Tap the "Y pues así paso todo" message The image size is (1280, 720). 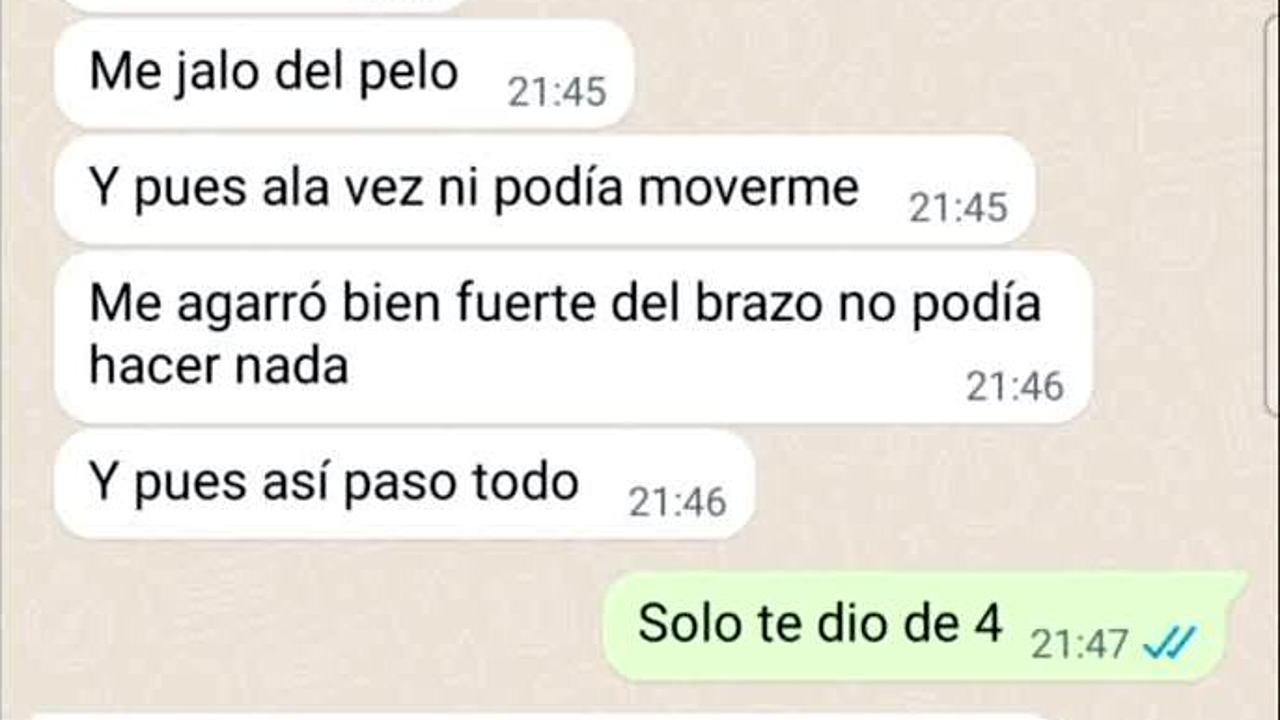point(404,484)
